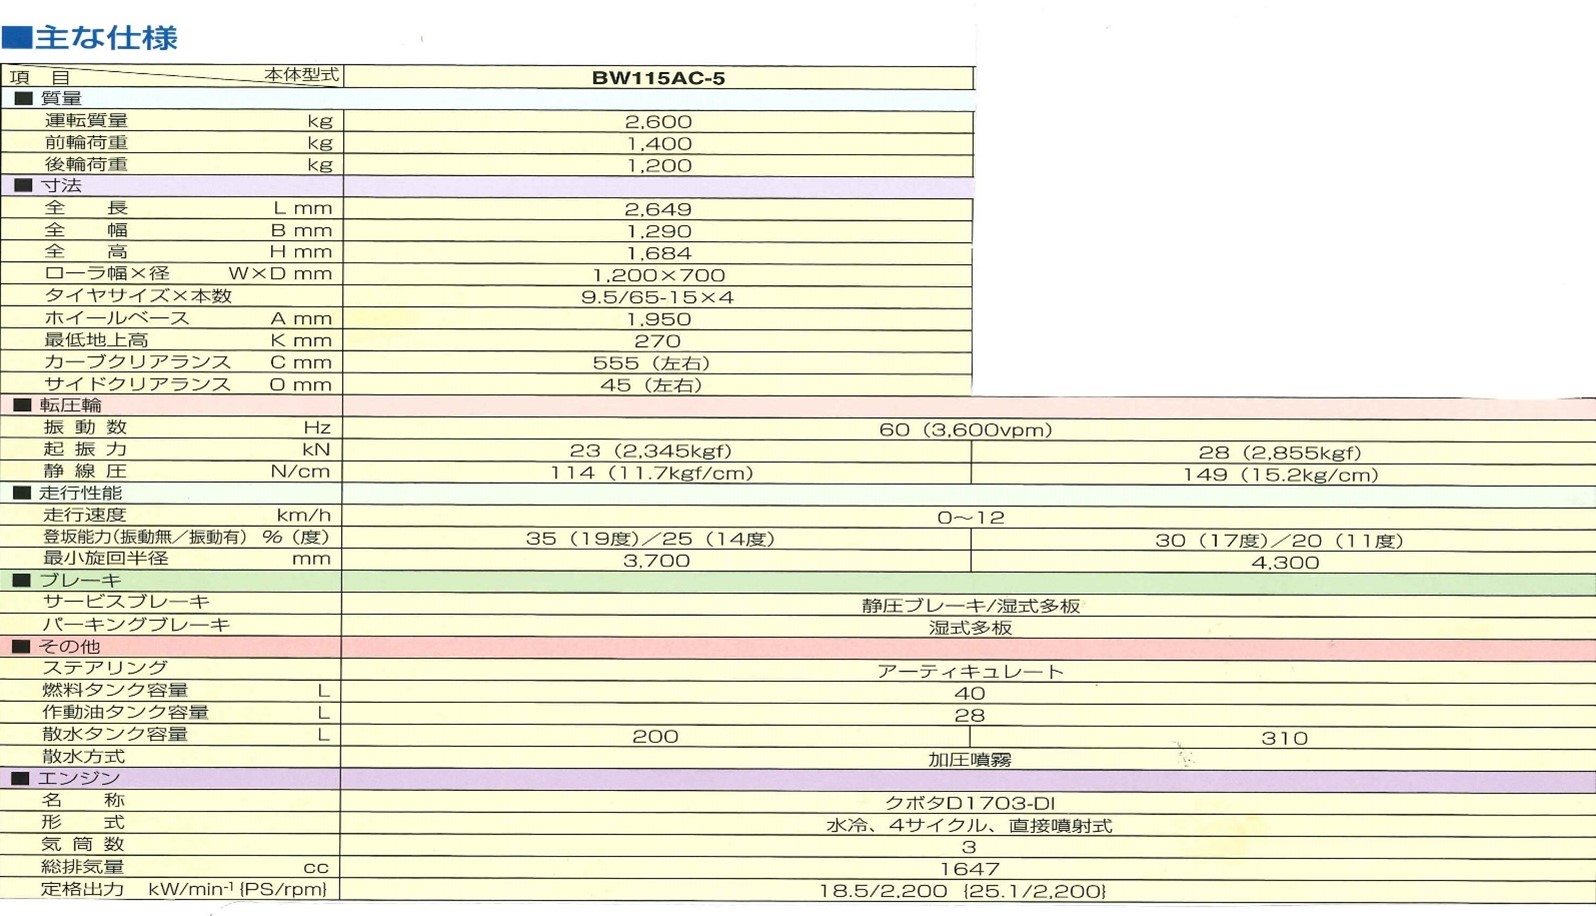Click exciting force 28 (2,855kgf)
Screen dimensions: 1596x916
(x=1280, y=453)
